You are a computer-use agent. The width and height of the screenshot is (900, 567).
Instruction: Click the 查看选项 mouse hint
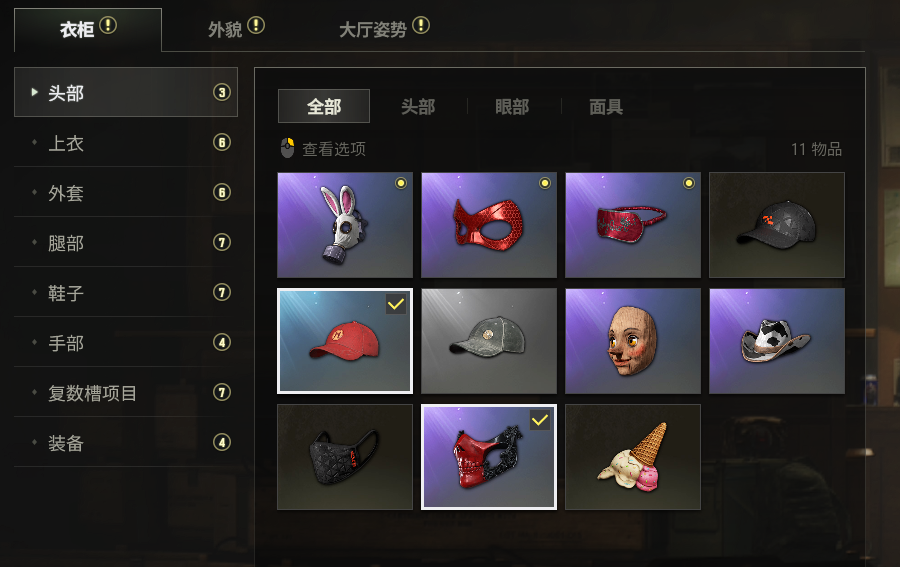(x=323, y=149)
